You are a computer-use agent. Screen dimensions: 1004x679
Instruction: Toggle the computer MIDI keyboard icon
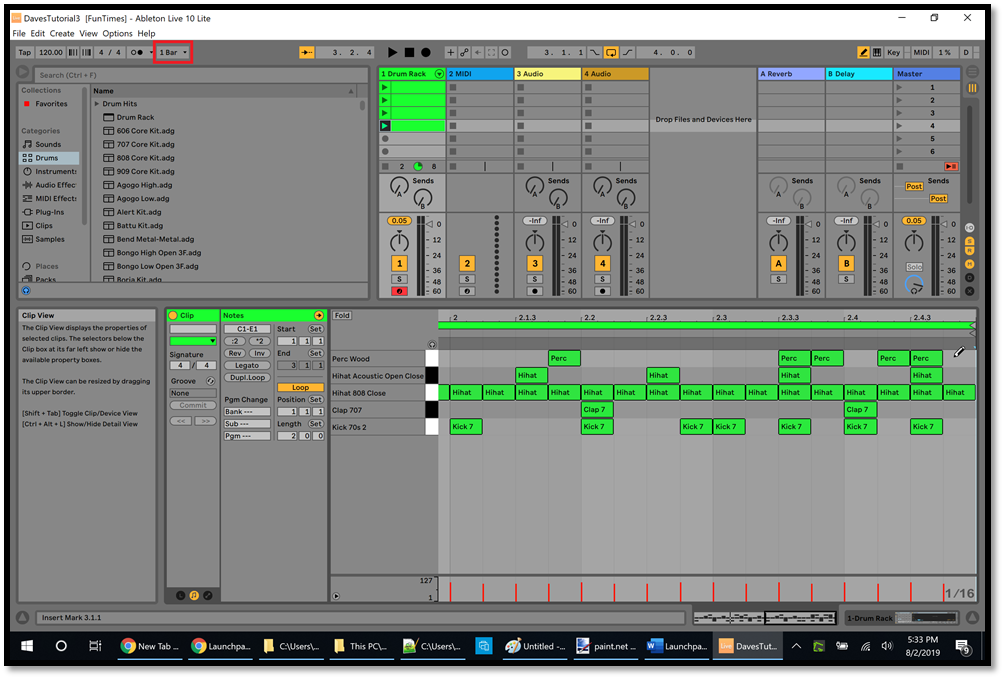pos(877,53)
